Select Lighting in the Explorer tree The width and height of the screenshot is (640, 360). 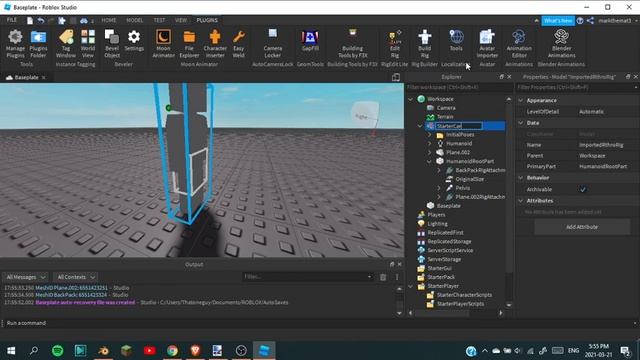tap(438, 224)
